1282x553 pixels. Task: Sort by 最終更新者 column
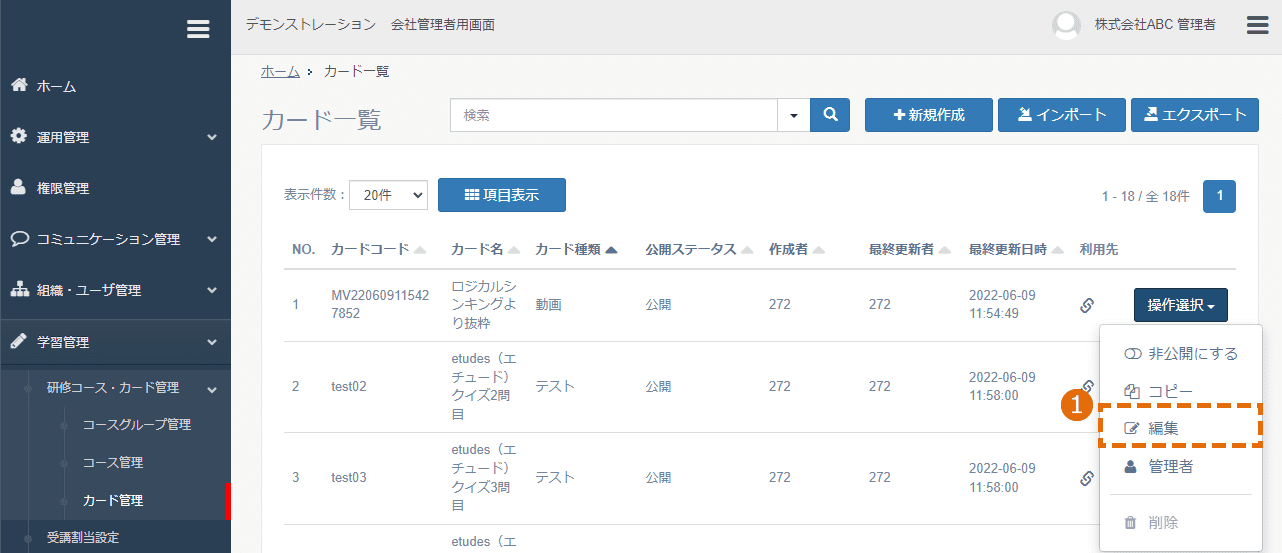[x=909, y=249]
